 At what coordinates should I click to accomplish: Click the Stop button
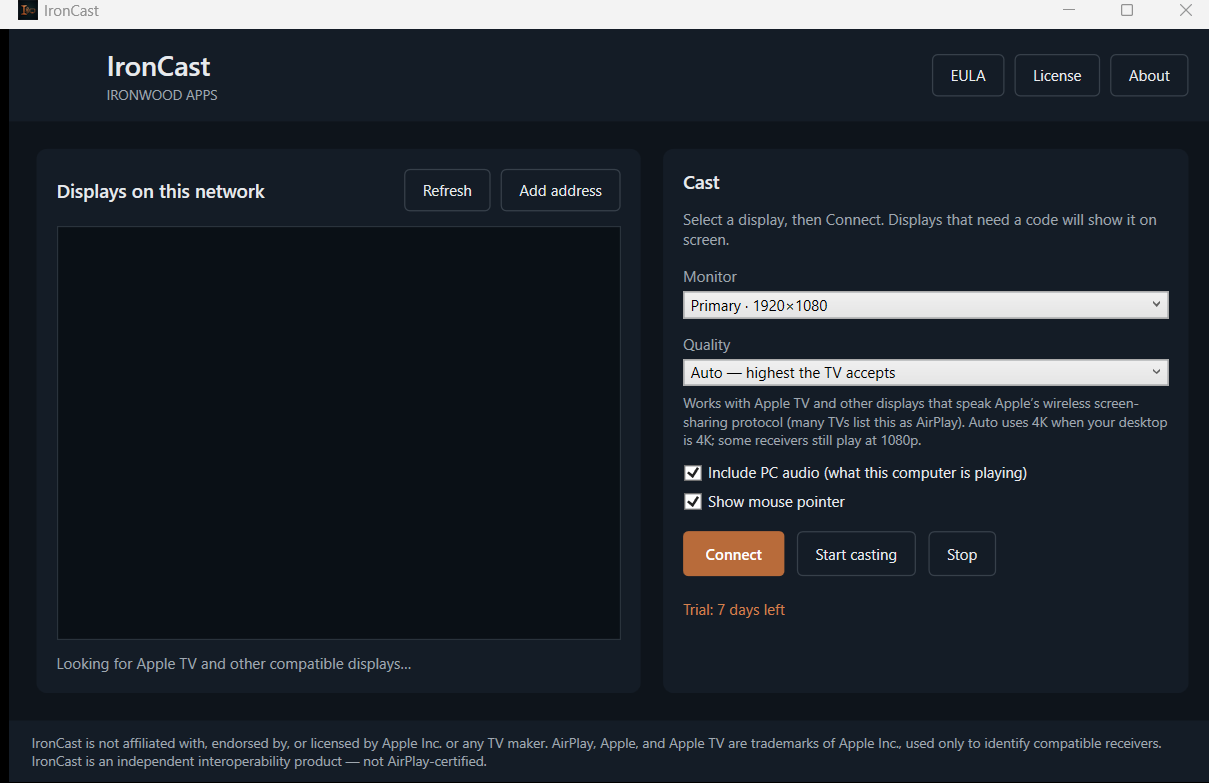(962, 554)
